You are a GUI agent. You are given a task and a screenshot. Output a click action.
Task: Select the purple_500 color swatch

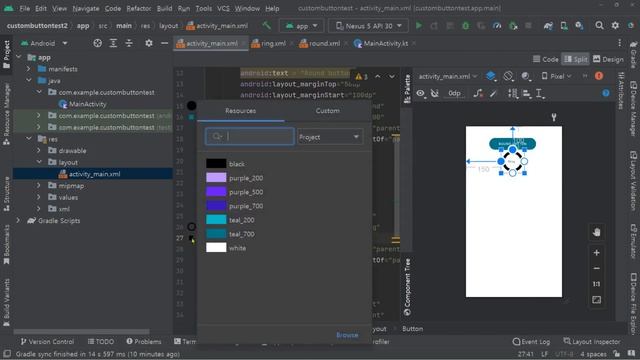click(216, 192)
